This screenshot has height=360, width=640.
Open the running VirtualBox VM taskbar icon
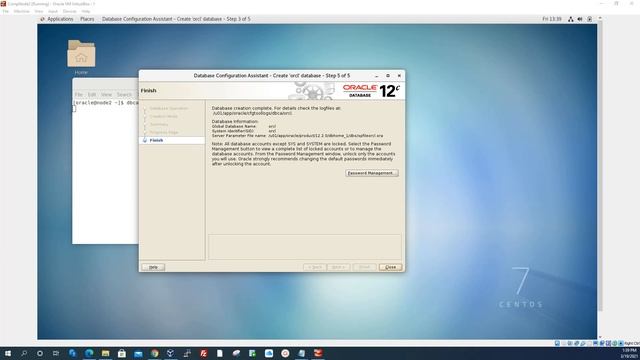(318, 353)
